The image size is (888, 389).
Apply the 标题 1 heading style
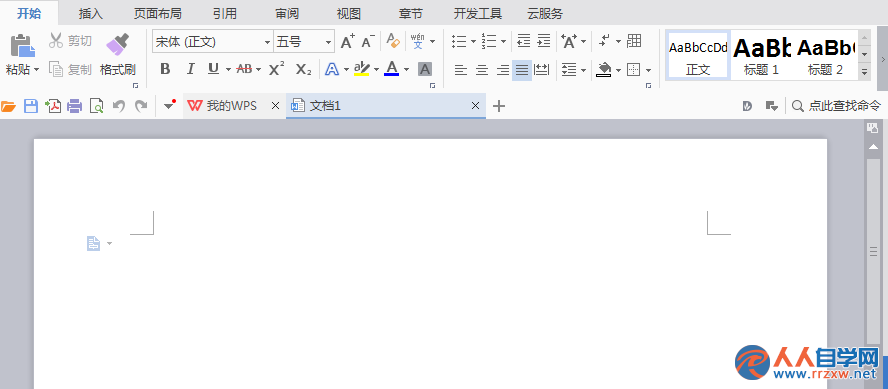(x=761, y=55)
